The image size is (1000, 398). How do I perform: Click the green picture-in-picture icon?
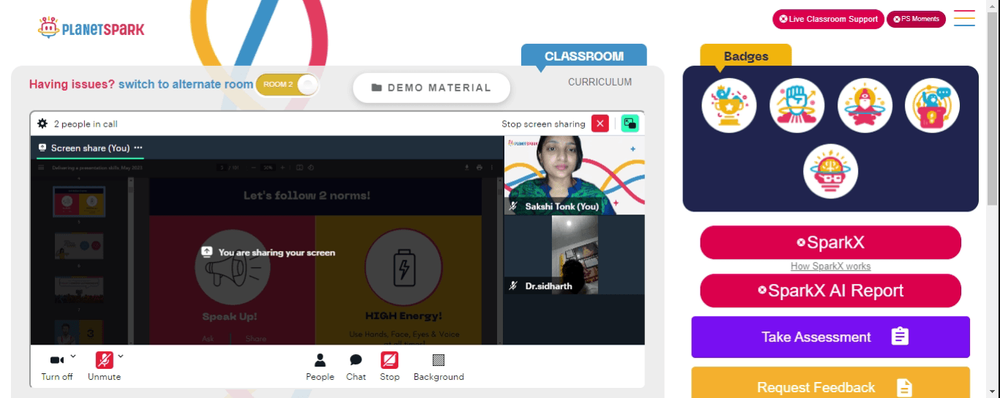tap(630, 124)
